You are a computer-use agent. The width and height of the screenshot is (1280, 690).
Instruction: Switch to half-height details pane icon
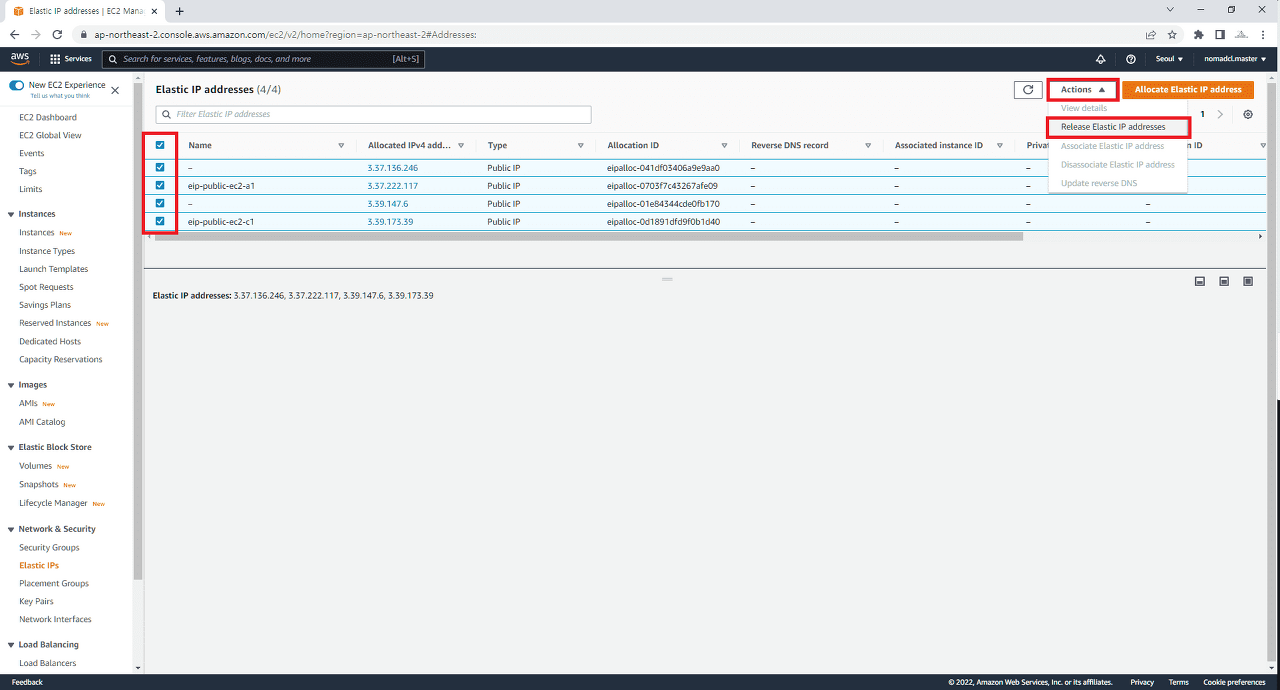click(x=1224, y=282)
